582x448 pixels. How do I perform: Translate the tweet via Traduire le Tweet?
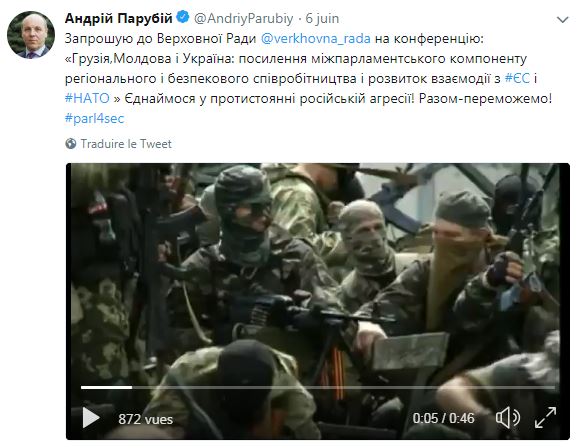(x=126, y=144)
